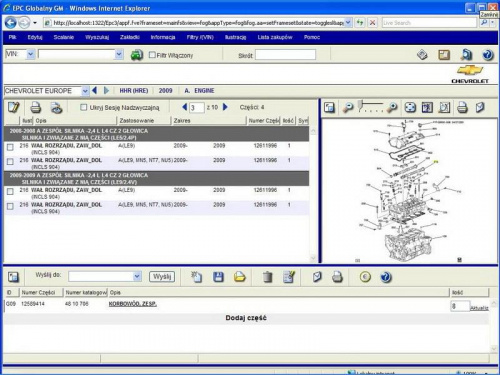
Task: Click the top toolbar search documents icon
Action: pyautogui.click(x=466, y=55)
